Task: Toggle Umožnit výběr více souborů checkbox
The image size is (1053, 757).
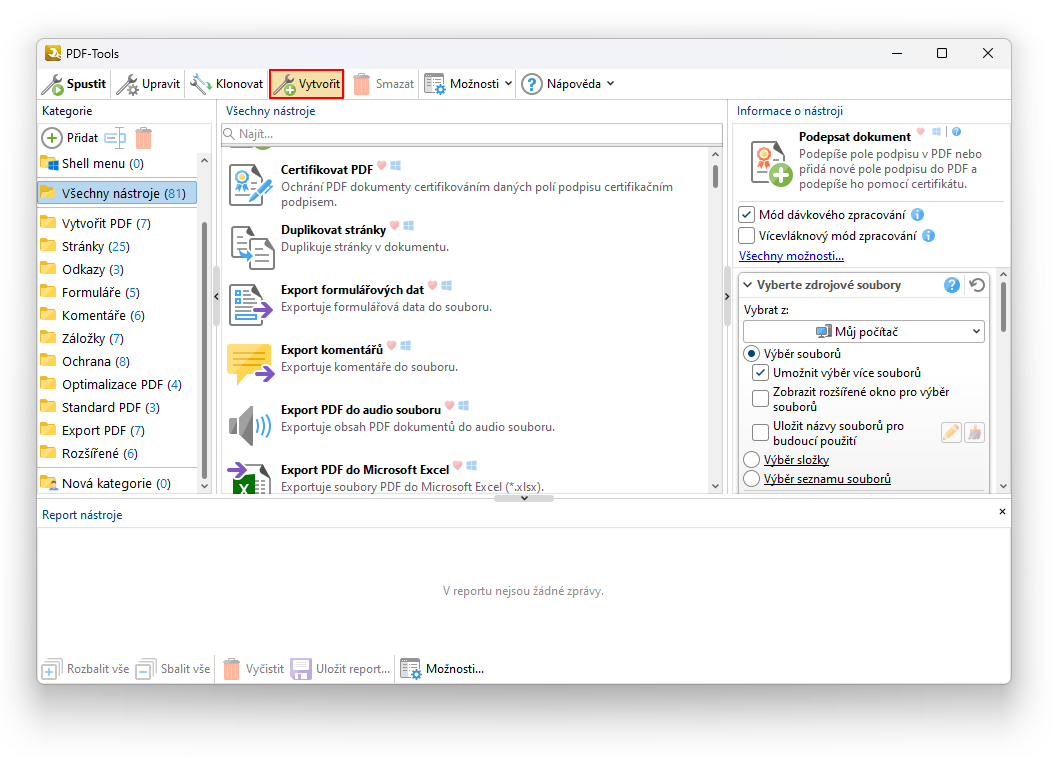Action: pyautogui.click(x=760, y=373)
